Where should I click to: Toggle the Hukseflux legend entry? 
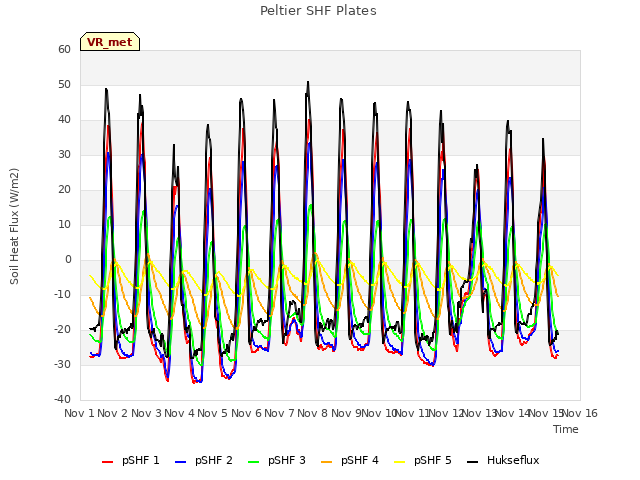click(503, 460)
